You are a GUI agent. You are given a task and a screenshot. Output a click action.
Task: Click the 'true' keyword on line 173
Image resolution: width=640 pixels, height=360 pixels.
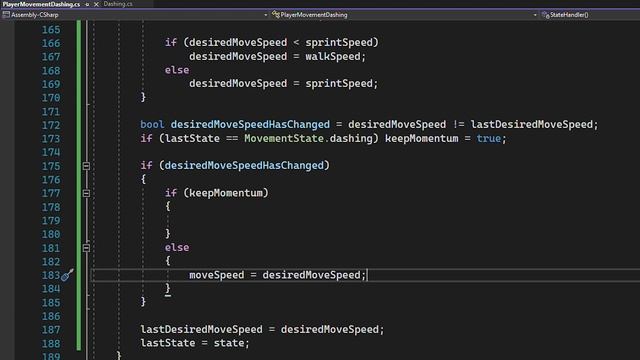pyautogui.click(x=489, y=139)
